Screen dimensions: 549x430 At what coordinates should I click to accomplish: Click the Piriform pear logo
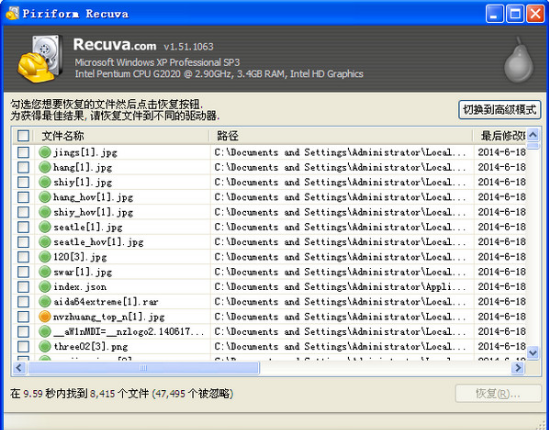click(x=519, y=61)
